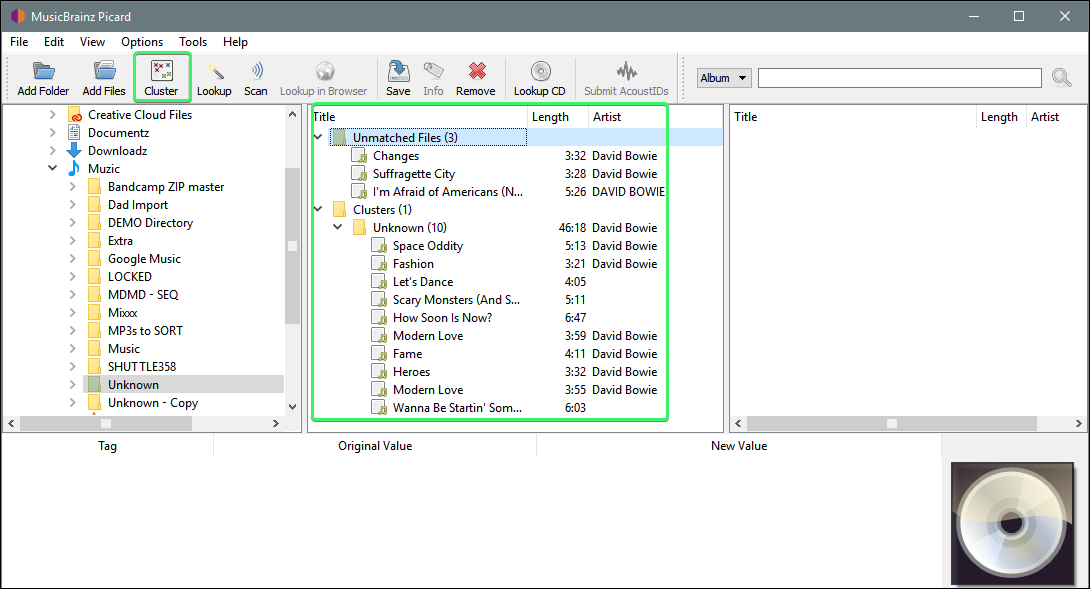Click the file icon beside Heroes

point(379,372)
